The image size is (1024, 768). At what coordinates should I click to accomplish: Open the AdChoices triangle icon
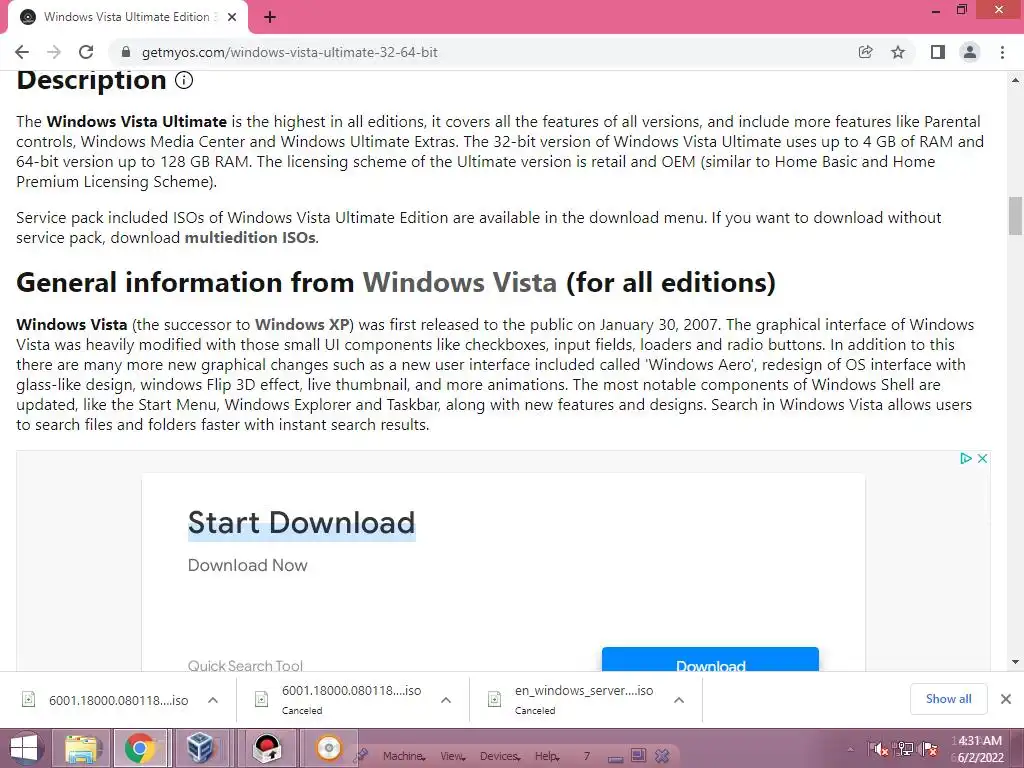point(966,458)
